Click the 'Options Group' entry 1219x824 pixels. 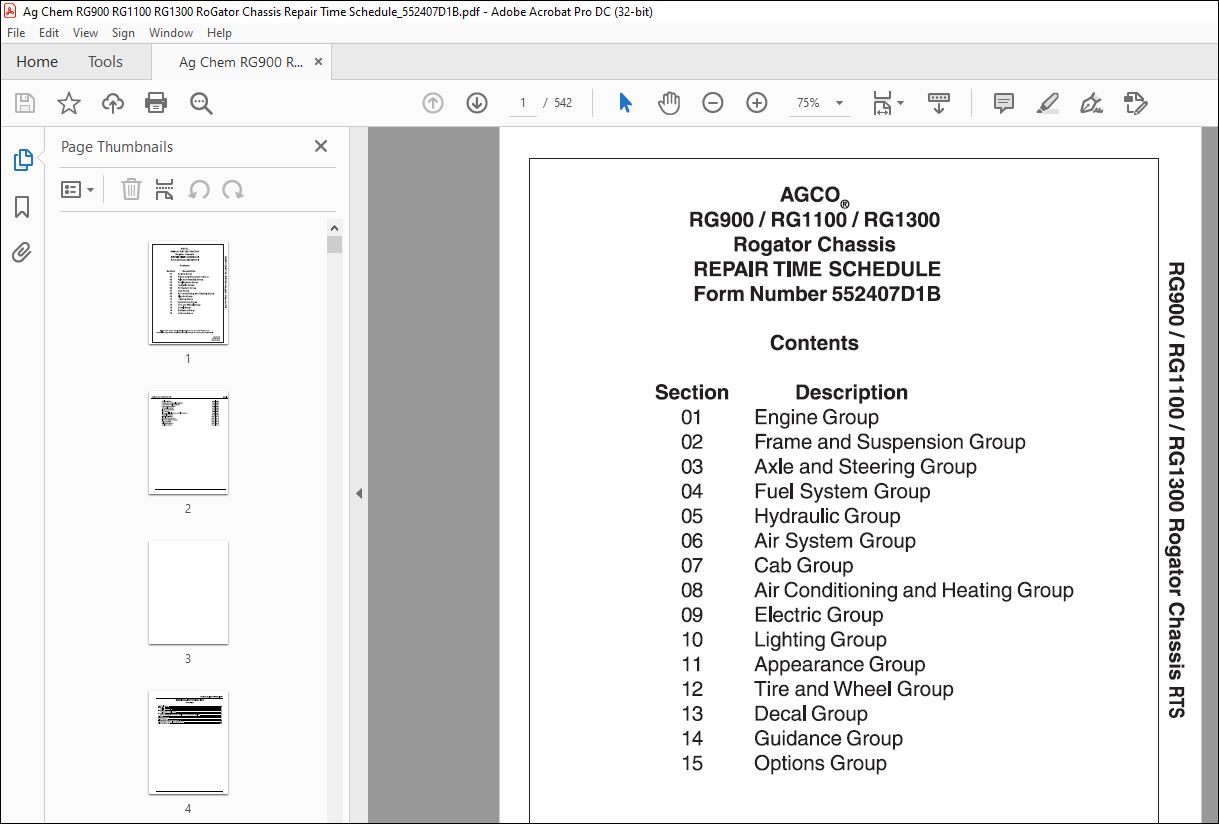click(820, 764)
